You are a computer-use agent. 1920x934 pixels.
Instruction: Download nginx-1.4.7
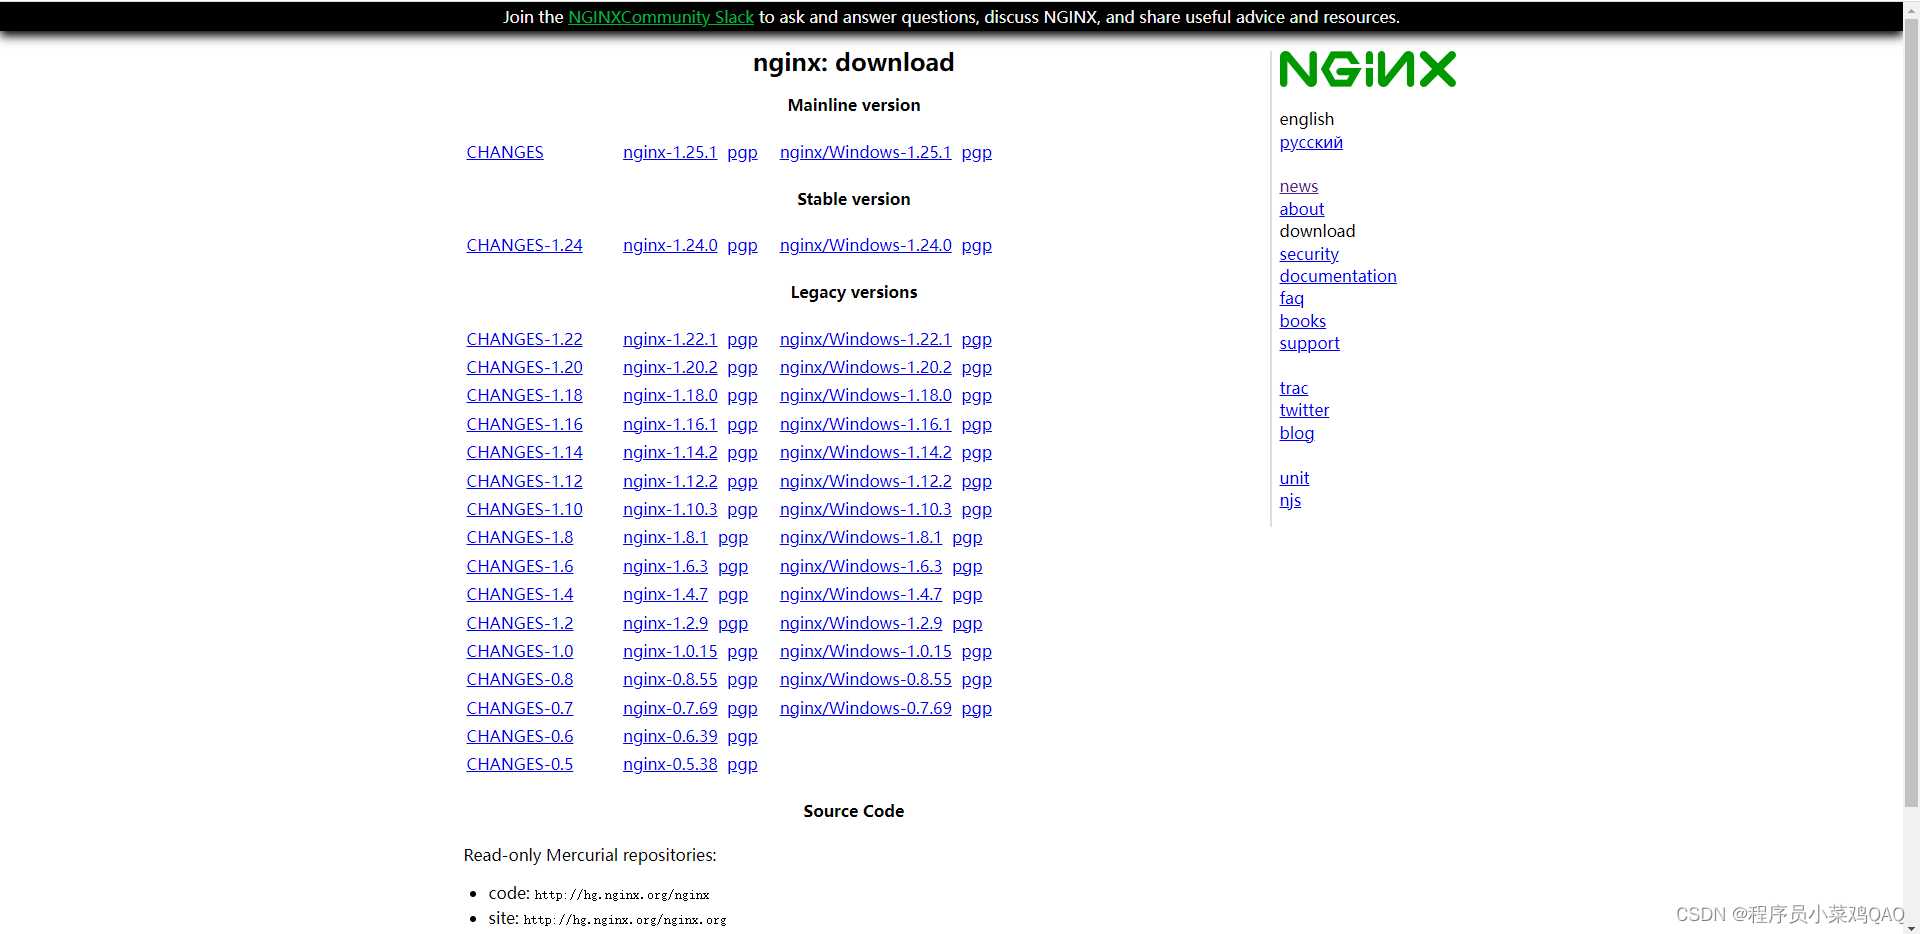click(x=665, y=594)
